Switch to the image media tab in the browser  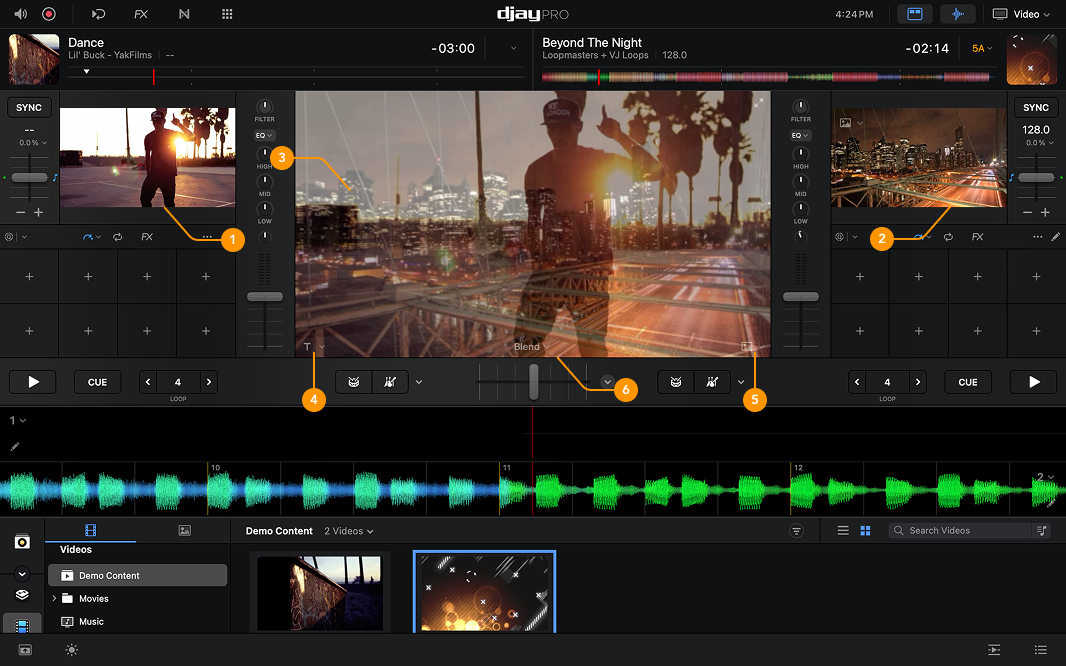184,530
